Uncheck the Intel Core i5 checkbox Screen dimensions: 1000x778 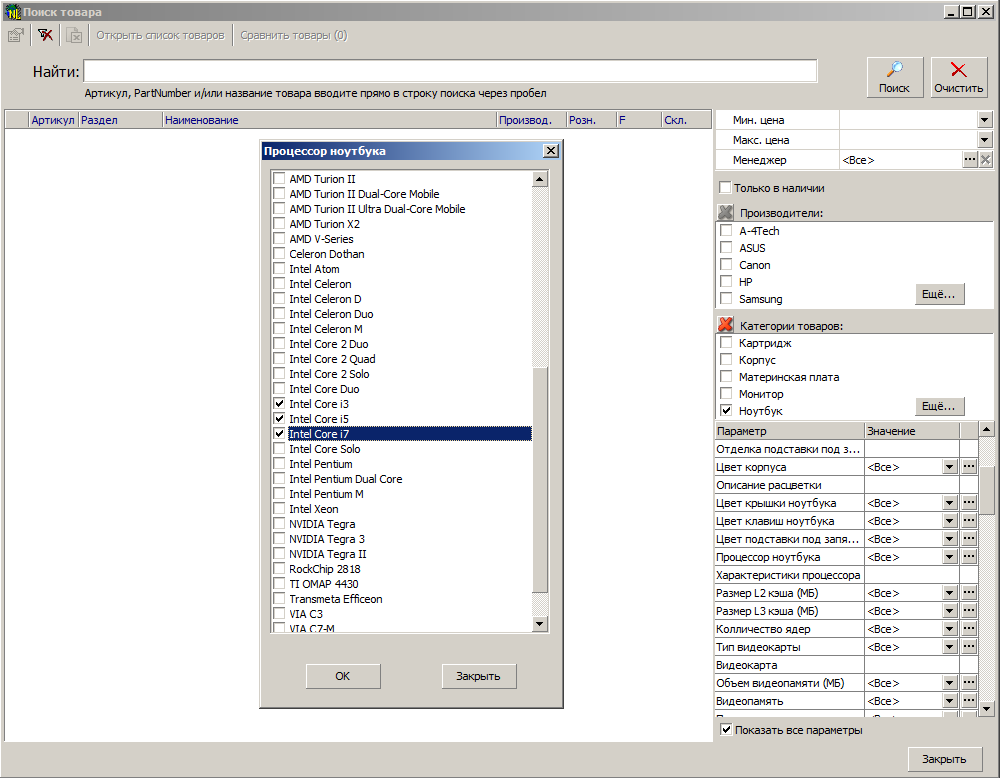point(279,418)
